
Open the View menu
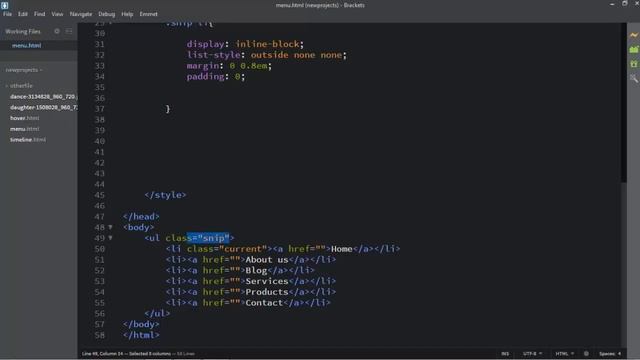point(57,14)
